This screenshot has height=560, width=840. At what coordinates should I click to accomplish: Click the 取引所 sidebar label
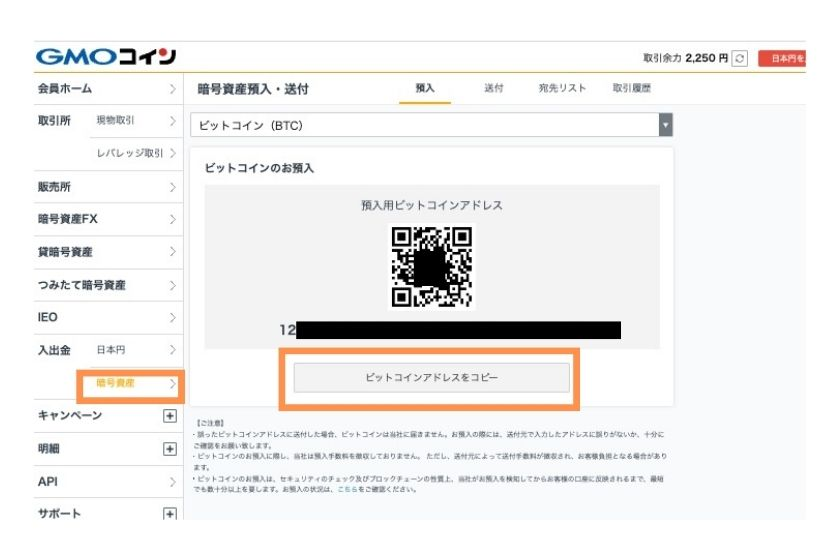54,121
